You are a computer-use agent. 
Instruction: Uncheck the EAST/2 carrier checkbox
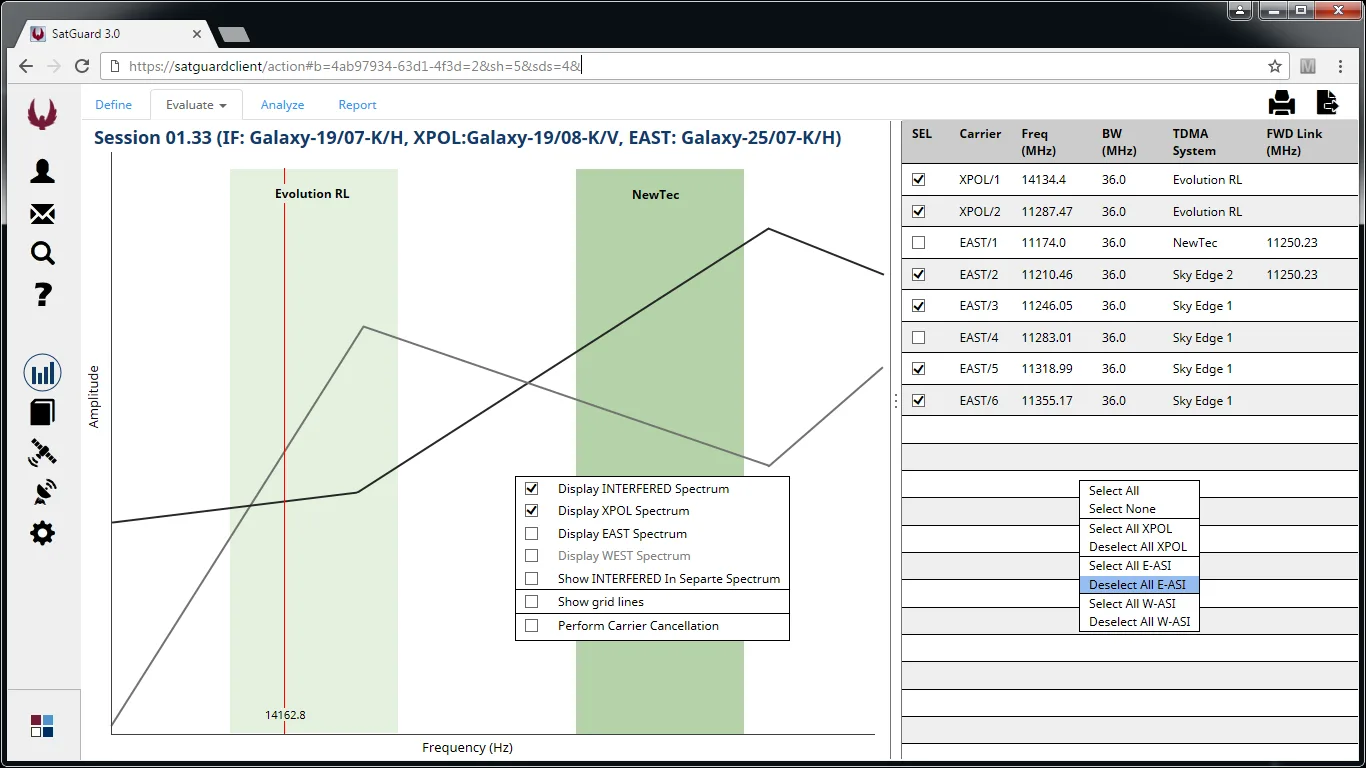point(919,275)
